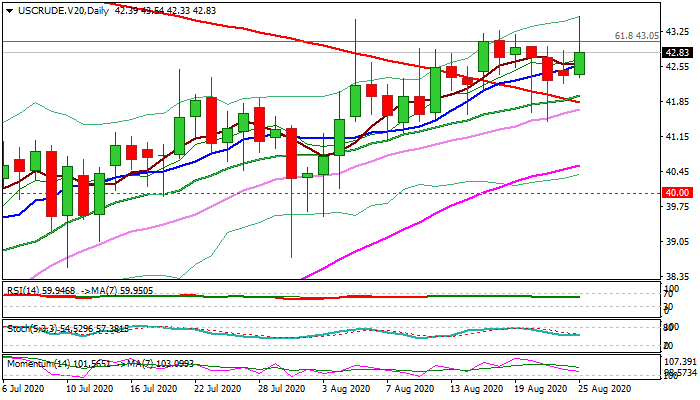Click the 22 Jul 2020 date label

pos(218,389)
